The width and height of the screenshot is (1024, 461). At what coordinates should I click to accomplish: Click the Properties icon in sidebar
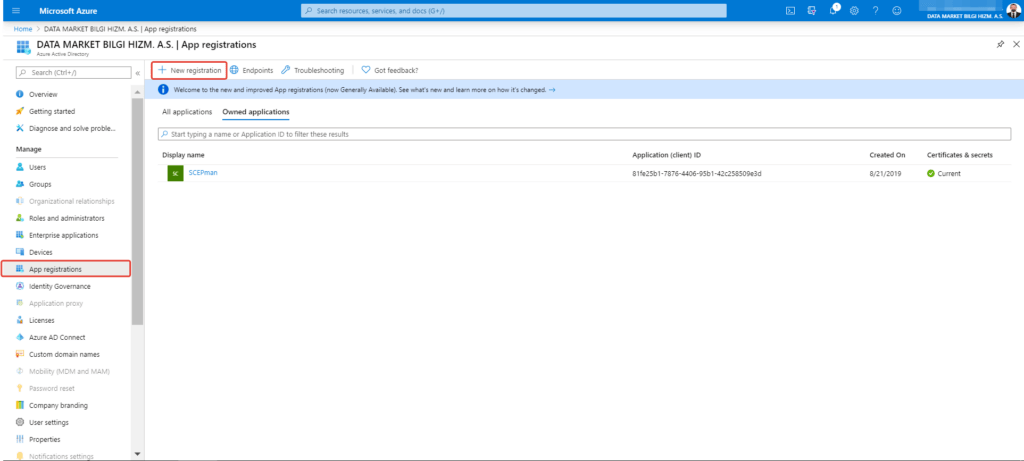click(x=20, y=439)
